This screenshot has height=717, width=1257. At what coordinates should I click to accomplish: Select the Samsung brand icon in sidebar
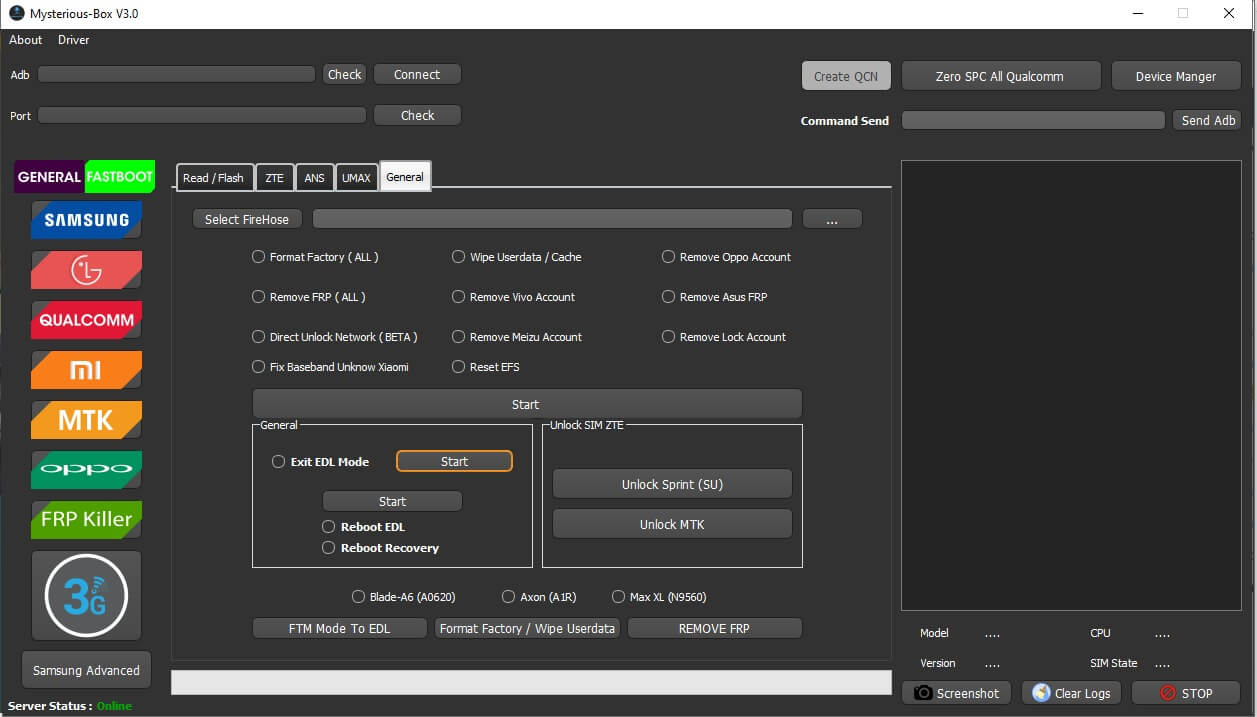[x=86, y=220]
